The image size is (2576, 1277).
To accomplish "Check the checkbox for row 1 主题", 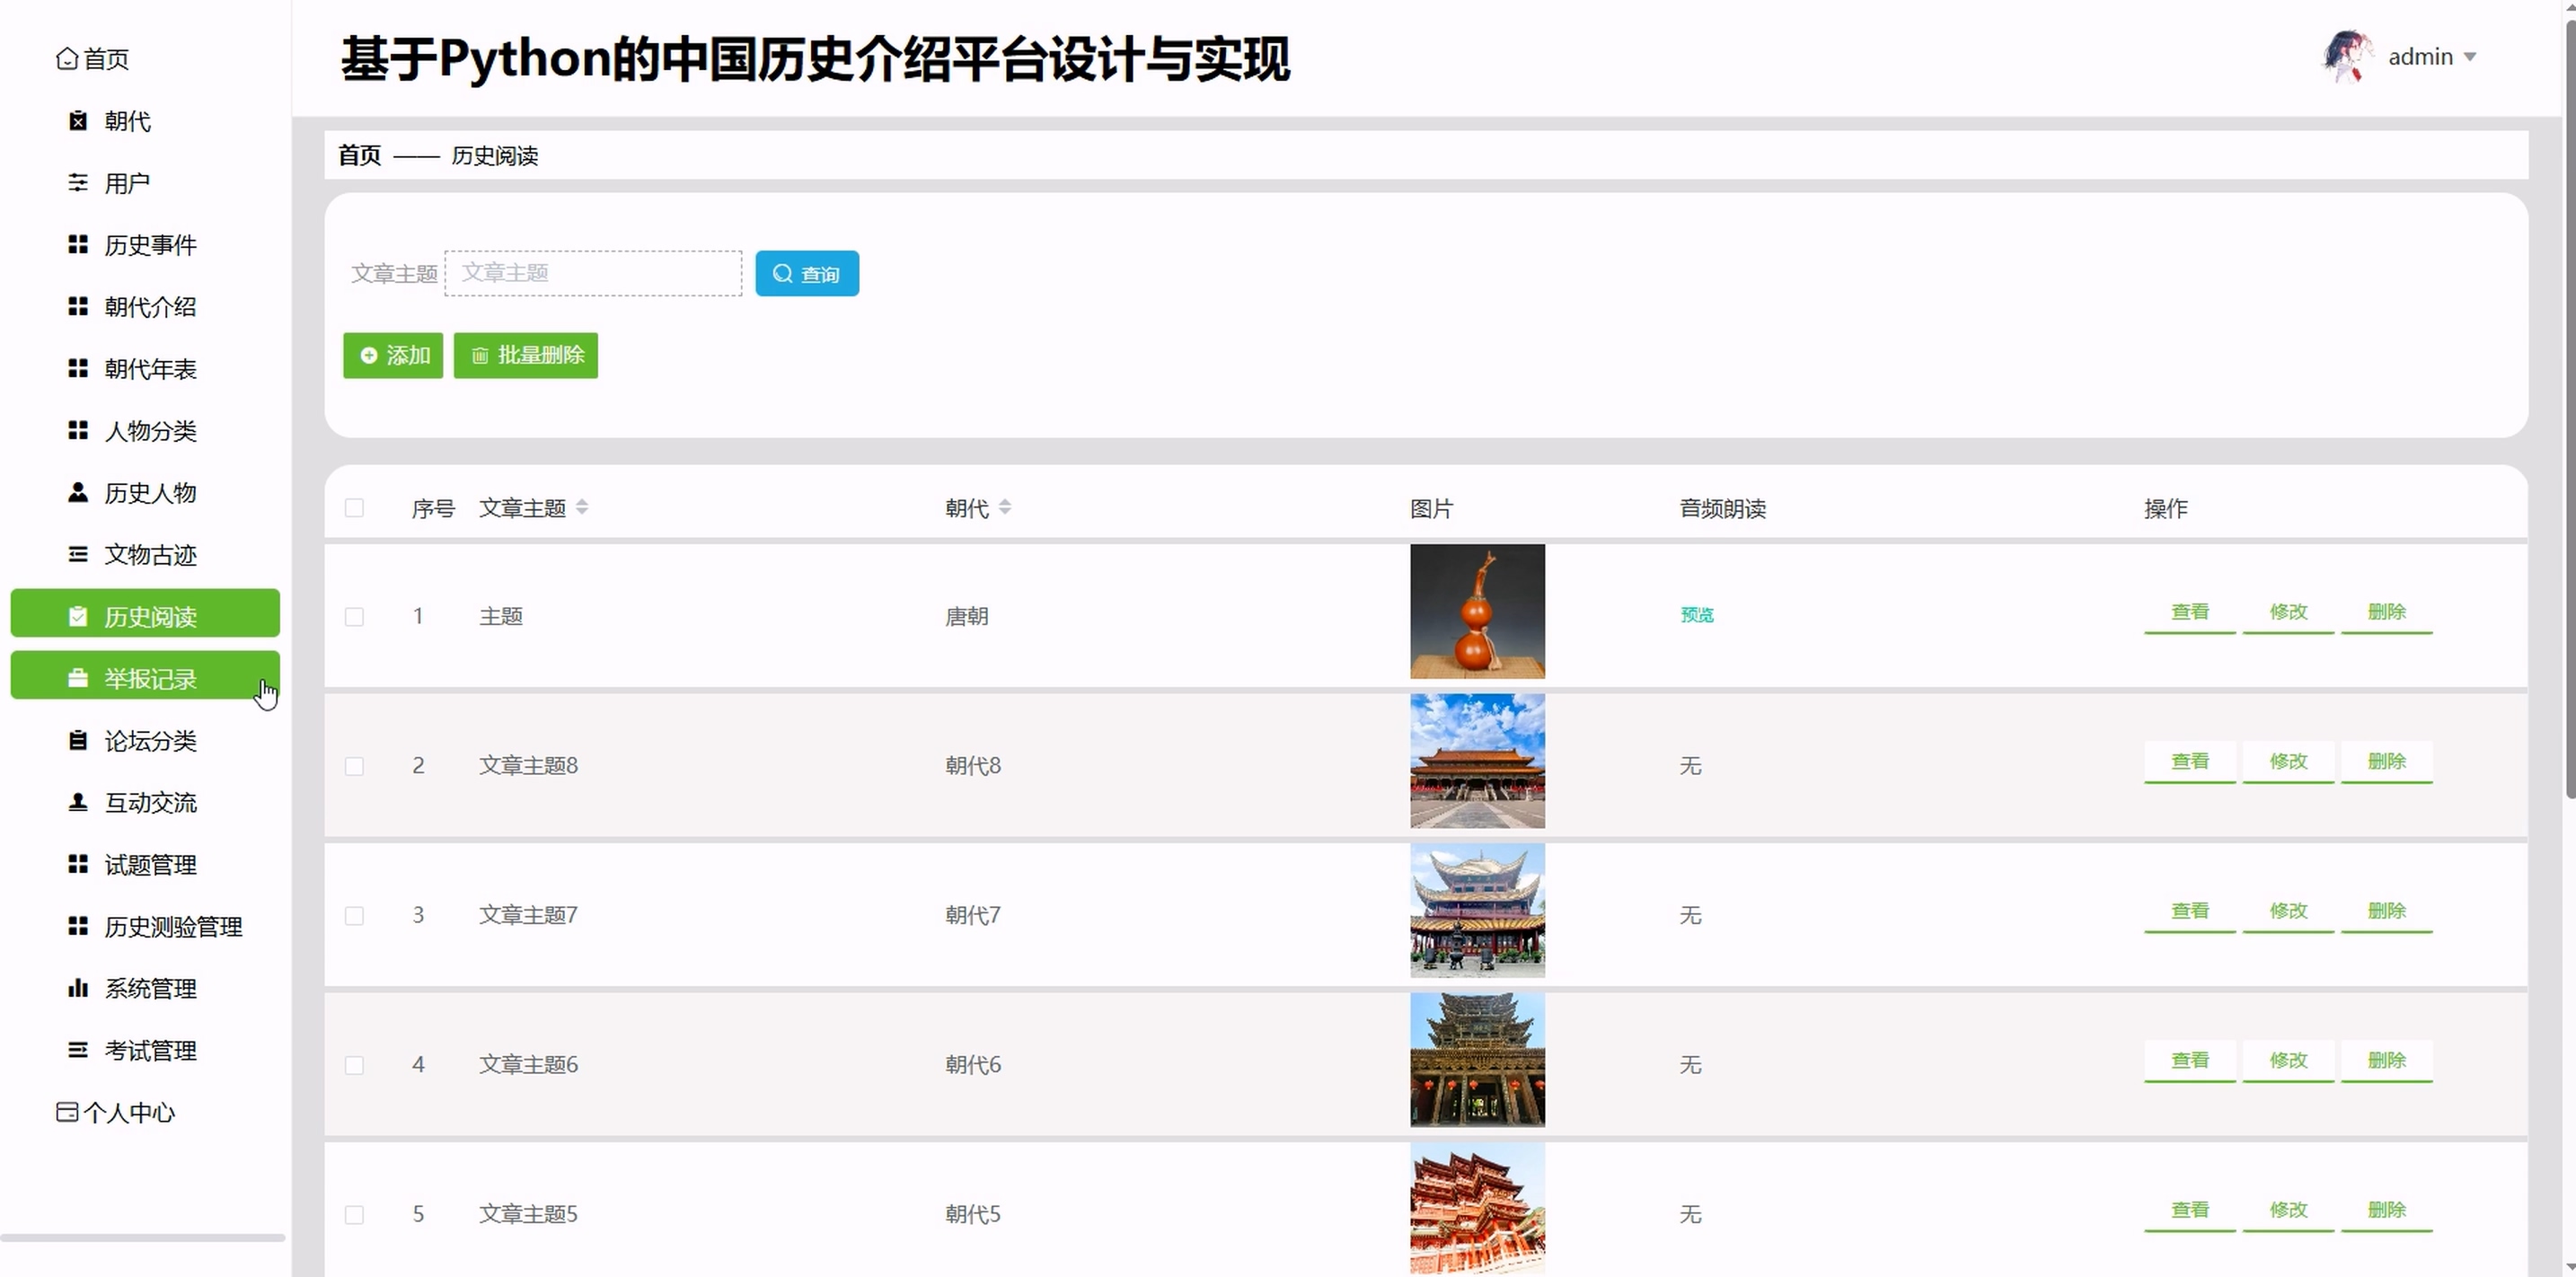I will click(x=354, y=616).
